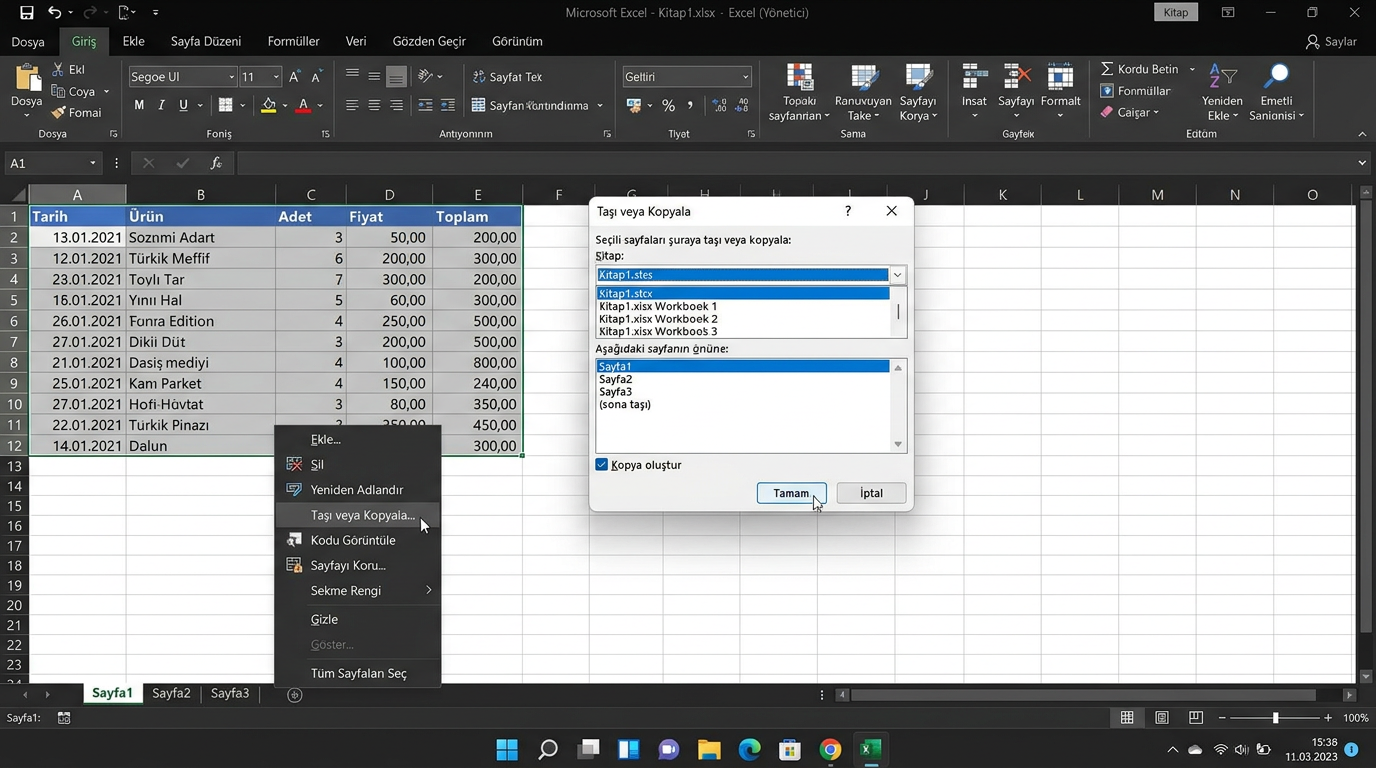
Task: Expand the Kitap dropdown in dialog
Action: [897, 275]
